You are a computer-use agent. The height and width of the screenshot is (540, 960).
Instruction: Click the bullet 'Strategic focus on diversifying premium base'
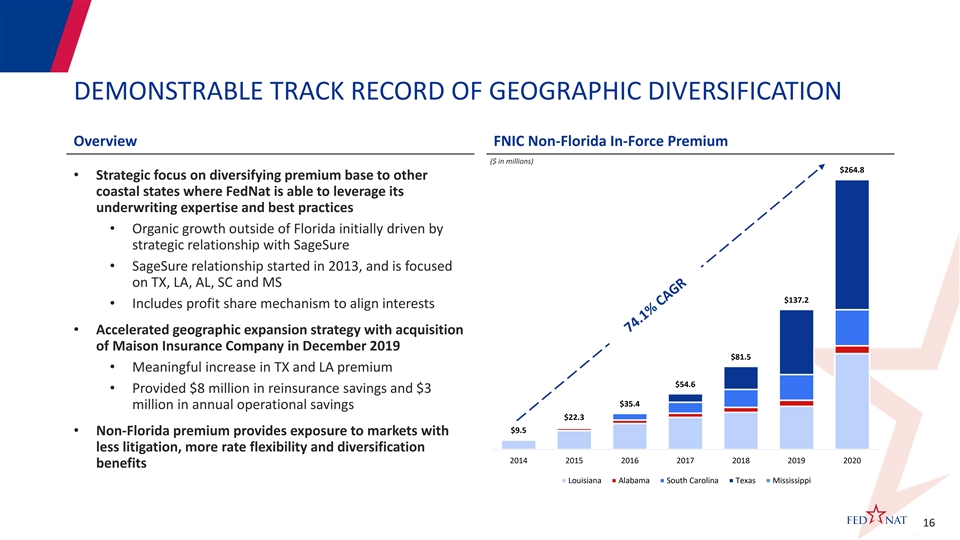tap(262, 191)
